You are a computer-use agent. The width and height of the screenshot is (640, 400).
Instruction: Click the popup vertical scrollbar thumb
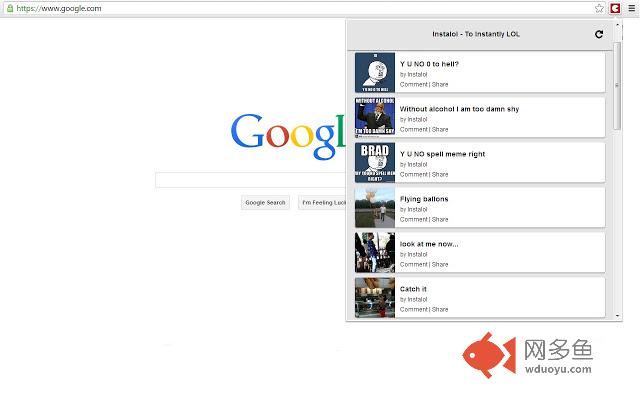point(617,86)
